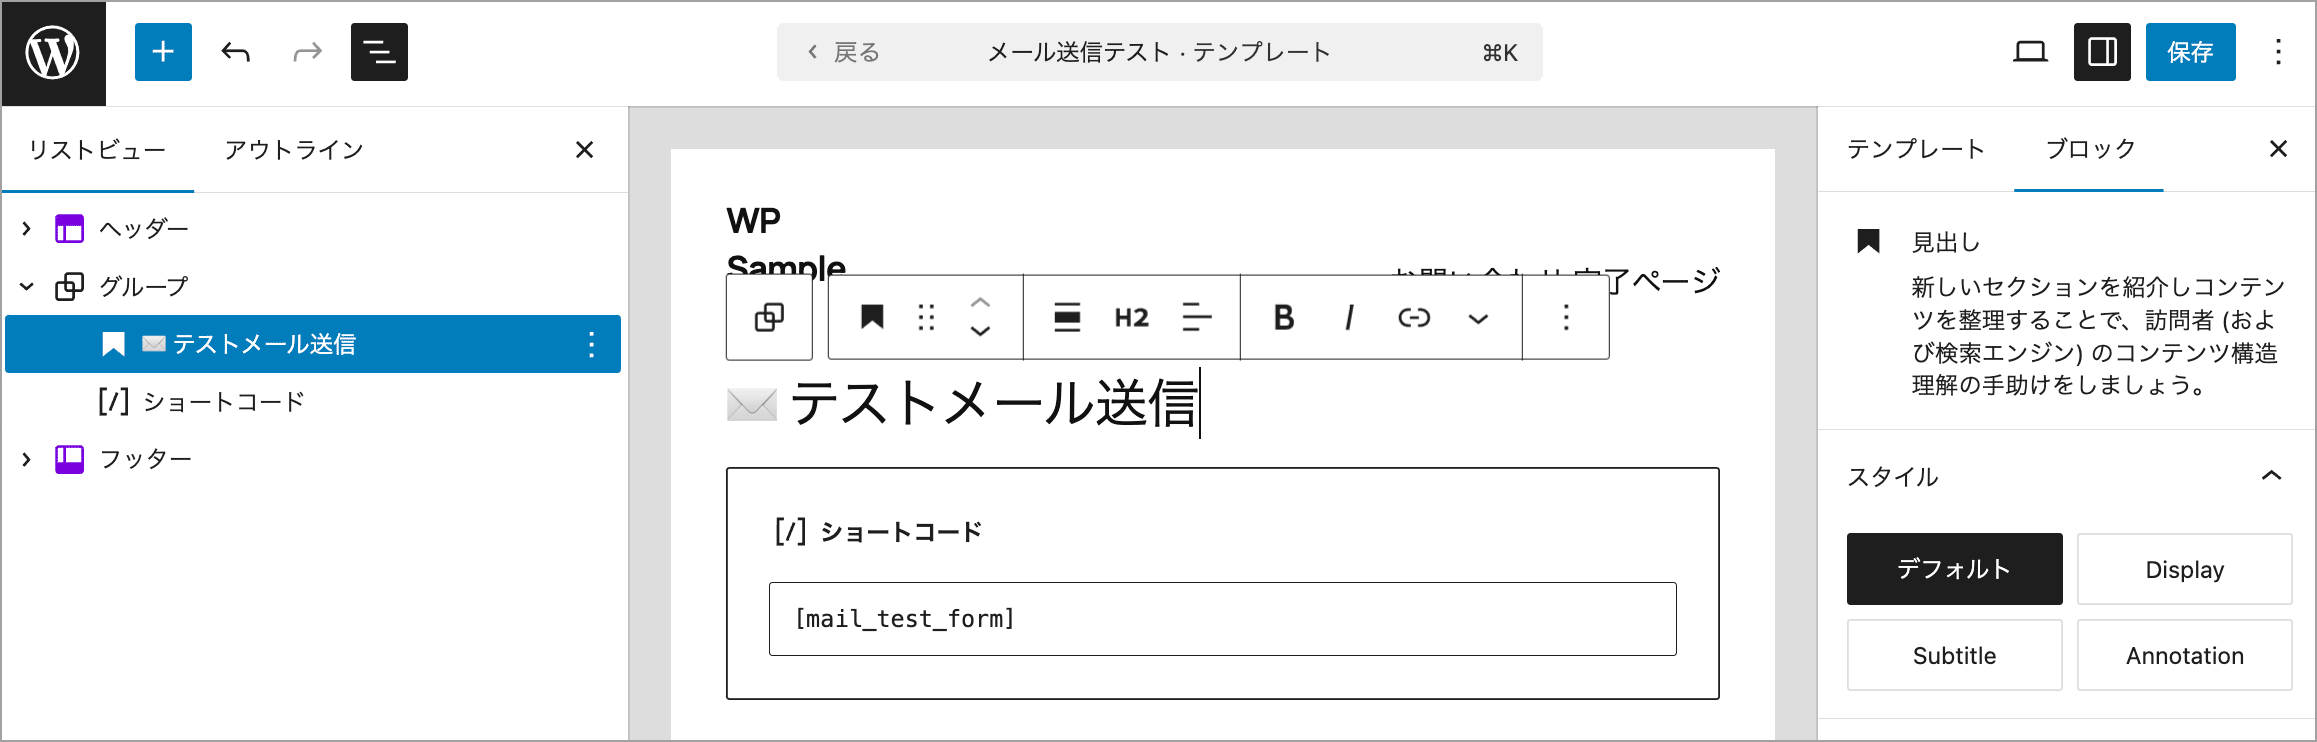The width and height of the screenshot is (2317, 742).
Task: Toggle the settings sidebar panel
Action: [x=2102, y=52]
